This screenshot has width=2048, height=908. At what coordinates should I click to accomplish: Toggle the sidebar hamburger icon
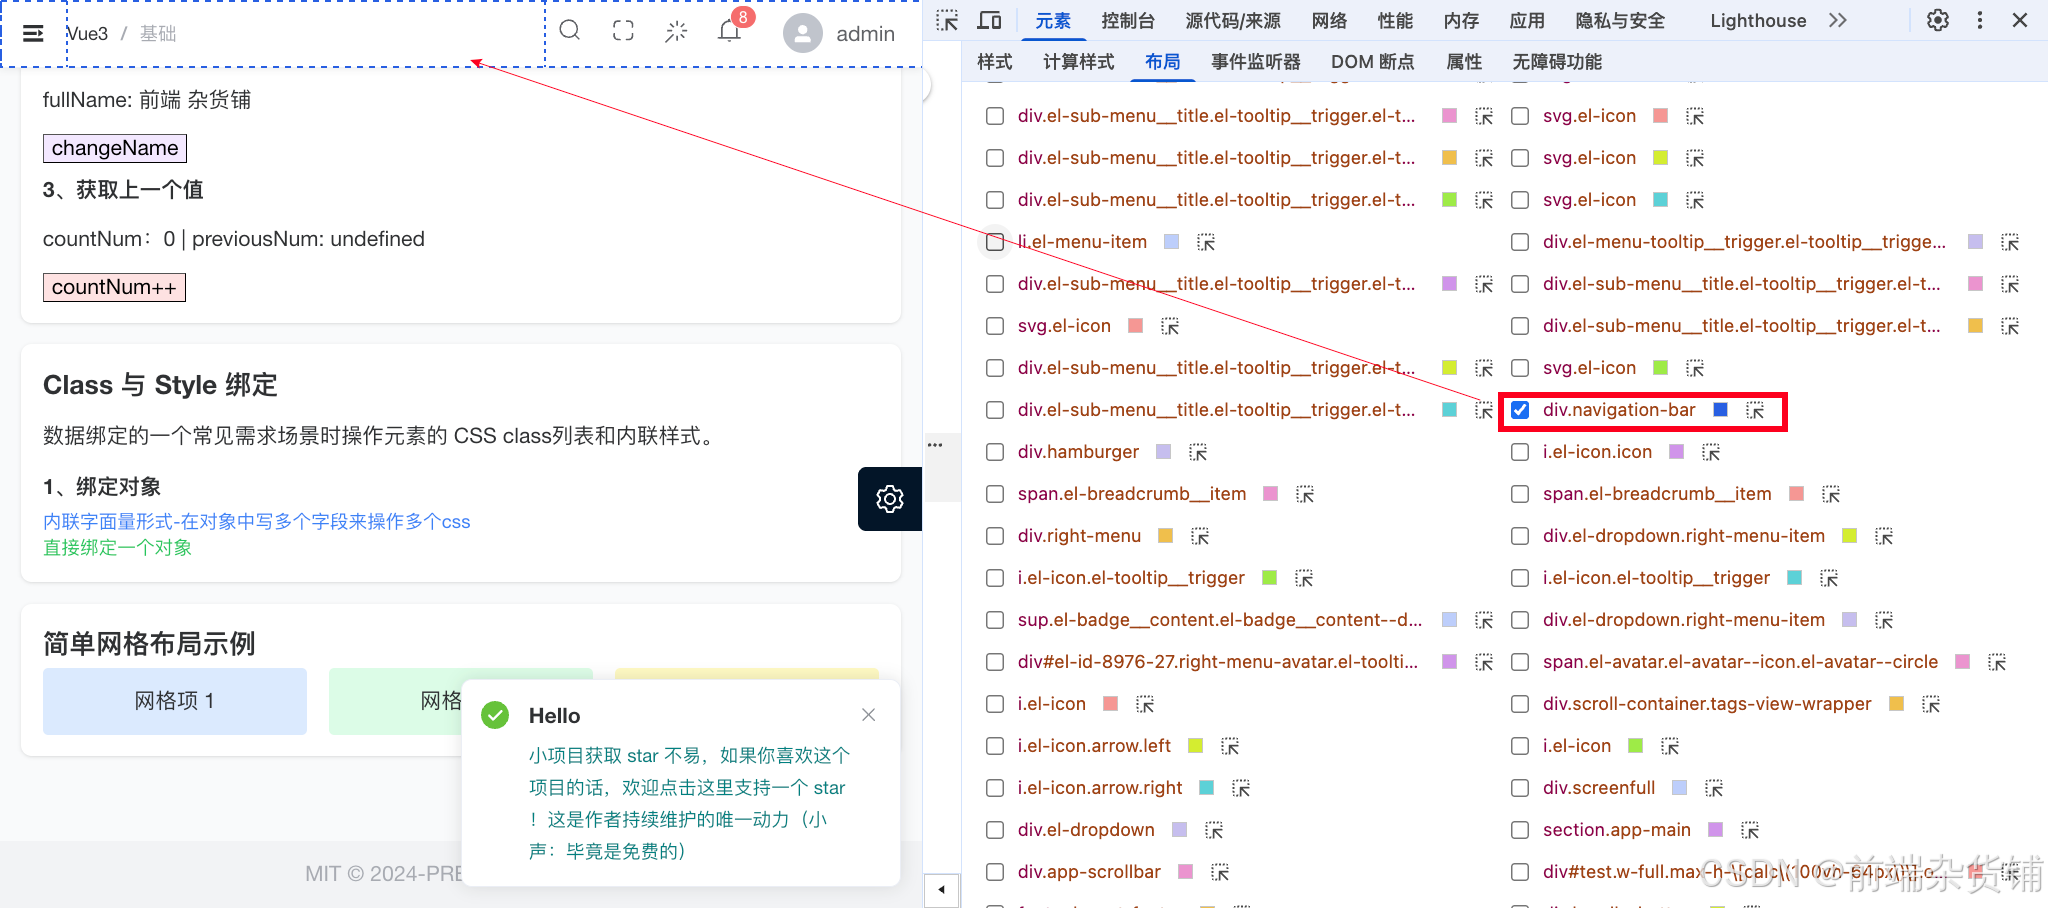[x=33, y=33]
